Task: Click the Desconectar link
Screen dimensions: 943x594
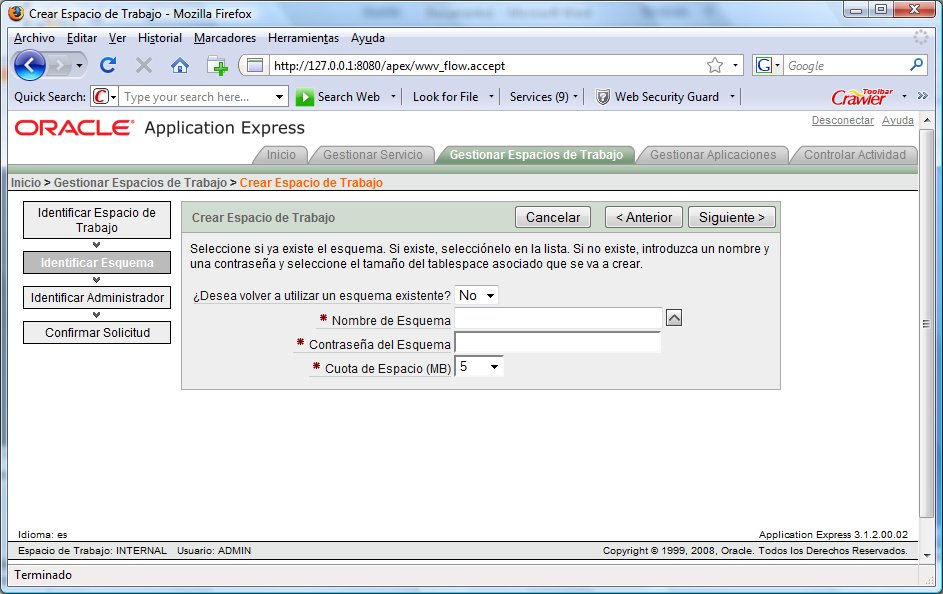Action: tap(843, 120)
